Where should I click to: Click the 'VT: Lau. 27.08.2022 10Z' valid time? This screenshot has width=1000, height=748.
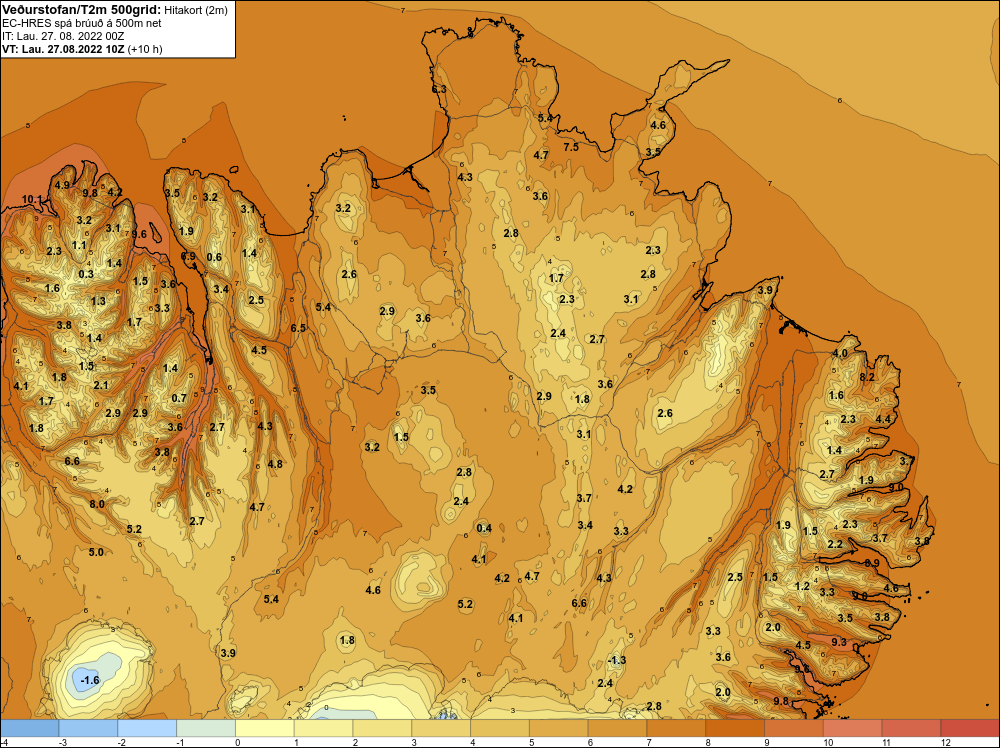tap(63, 49)
